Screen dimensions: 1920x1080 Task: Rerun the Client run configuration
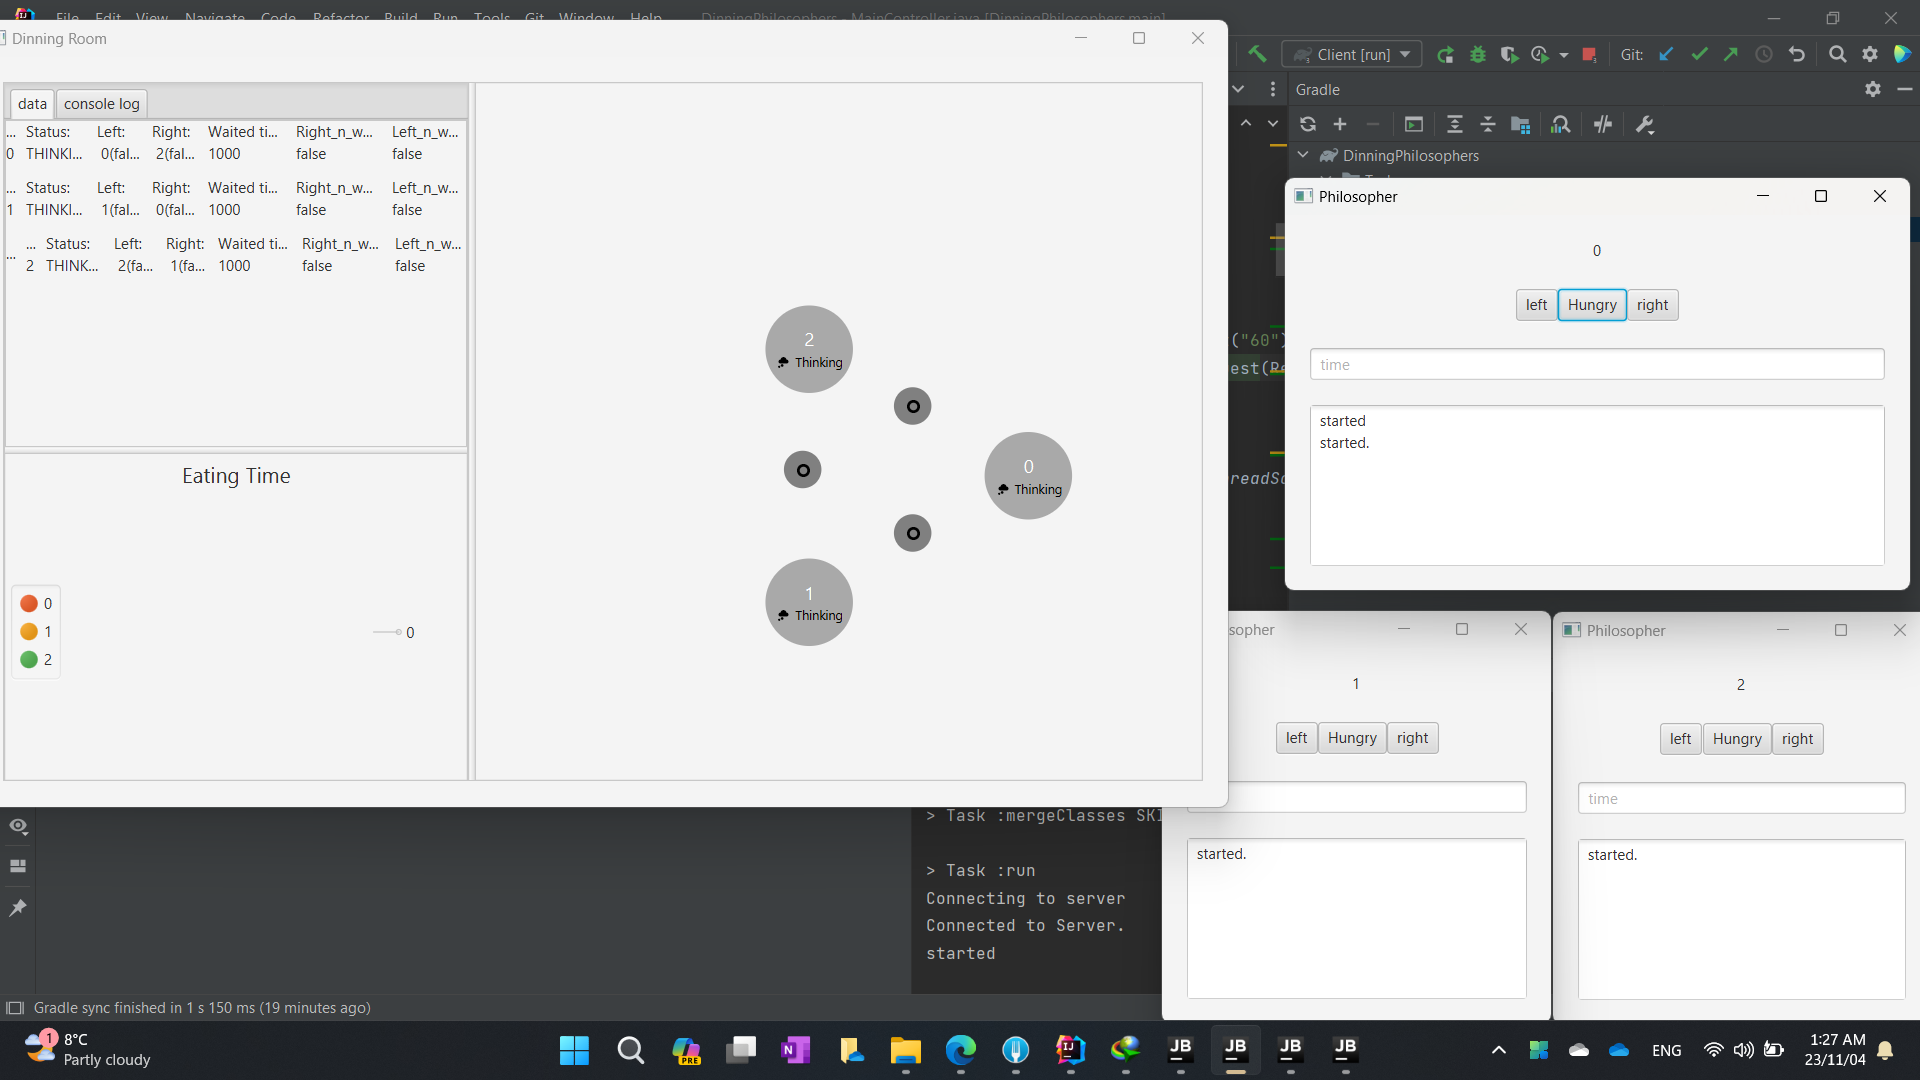(1445, 54)
